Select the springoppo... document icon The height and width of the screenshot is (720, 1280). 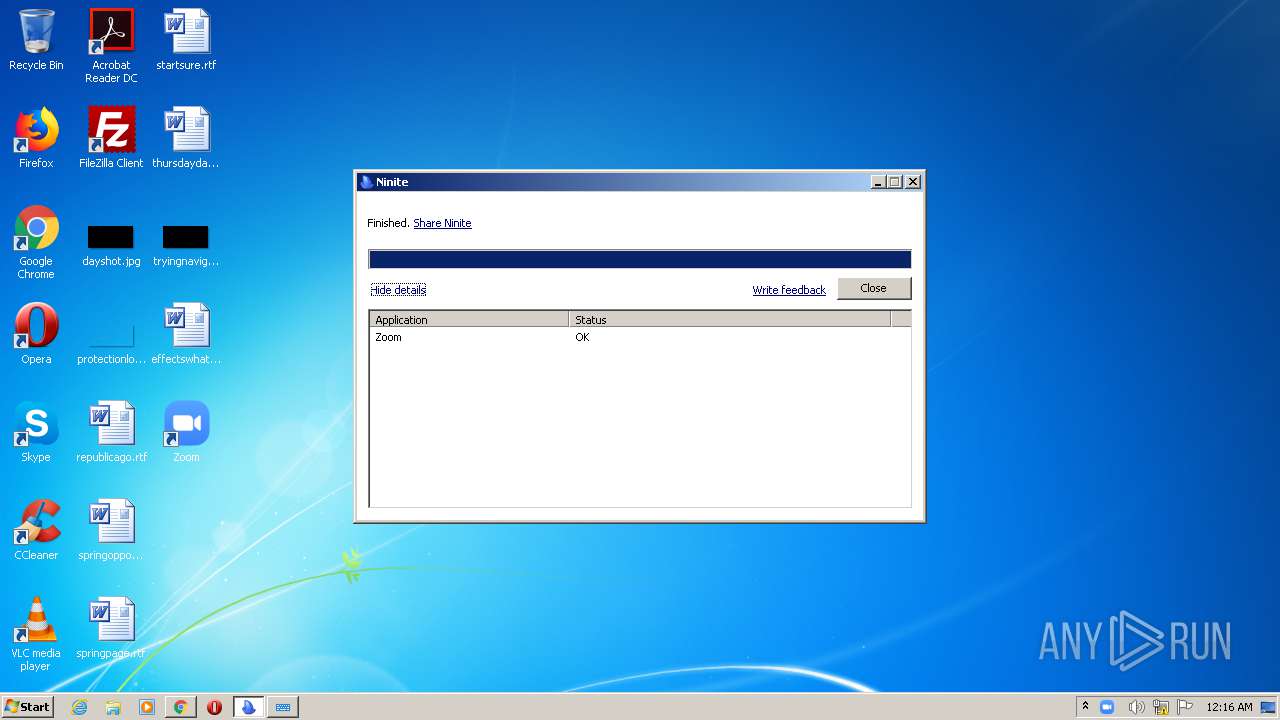coord(111,530)
